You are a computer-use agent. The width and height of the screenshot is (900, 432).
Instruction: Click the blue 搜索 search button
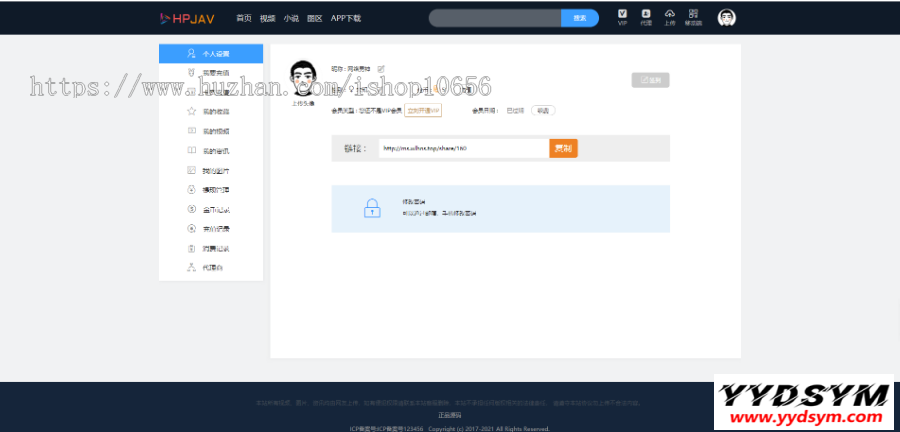coord(580,18)
